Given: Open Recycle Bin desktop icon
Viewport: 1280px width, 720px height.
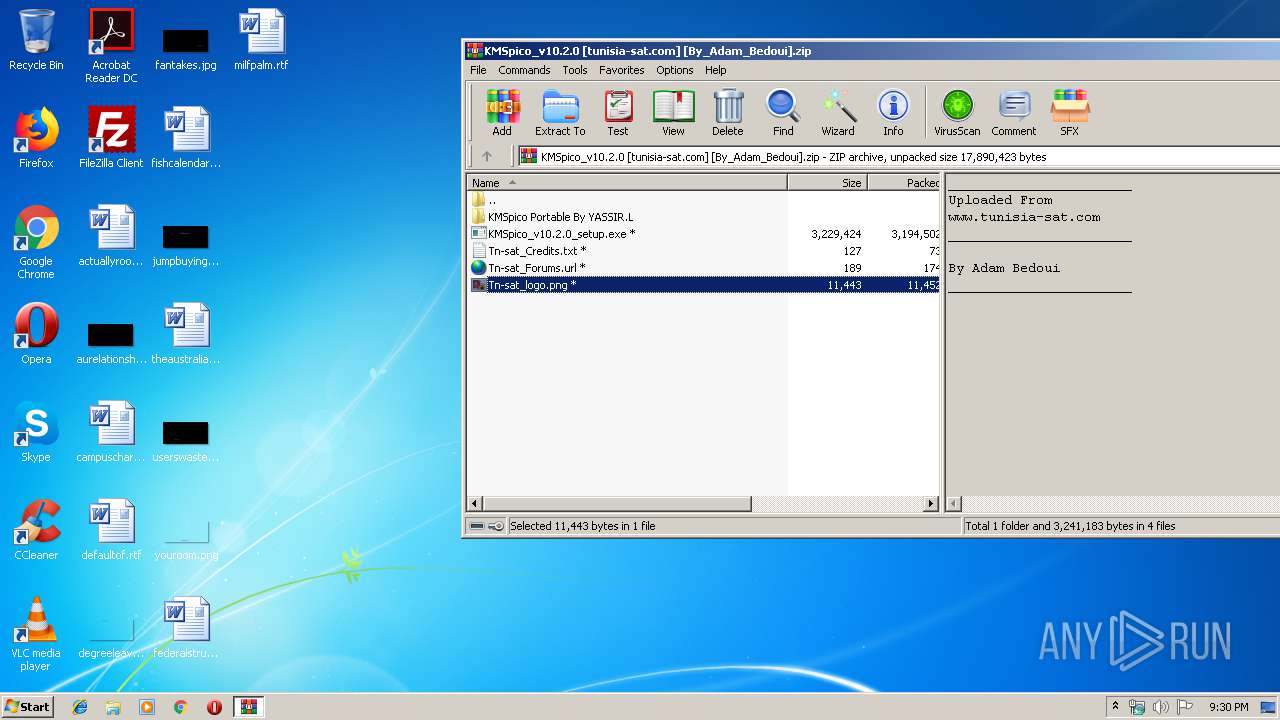Looking at the screenshot, I should [36, 40].
